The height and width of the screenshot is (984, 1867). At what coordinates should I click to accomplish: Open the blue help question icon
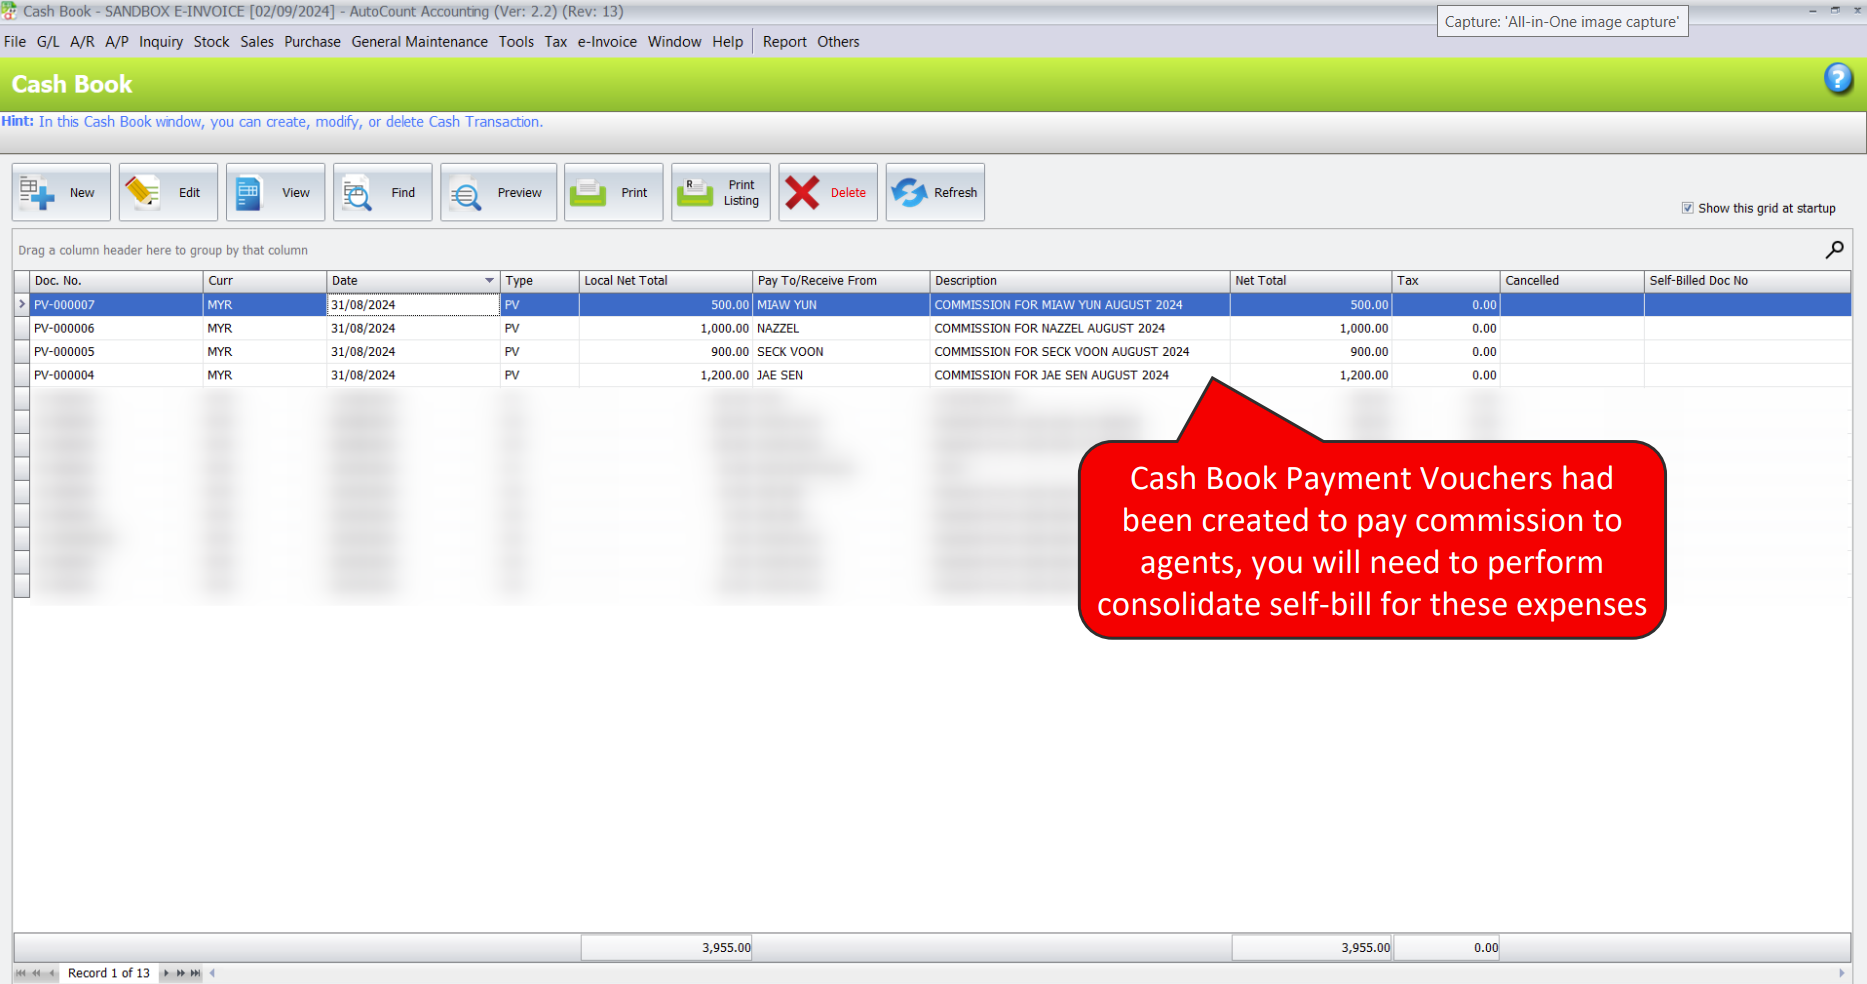pyautogui.click(x=1838, y=79)
